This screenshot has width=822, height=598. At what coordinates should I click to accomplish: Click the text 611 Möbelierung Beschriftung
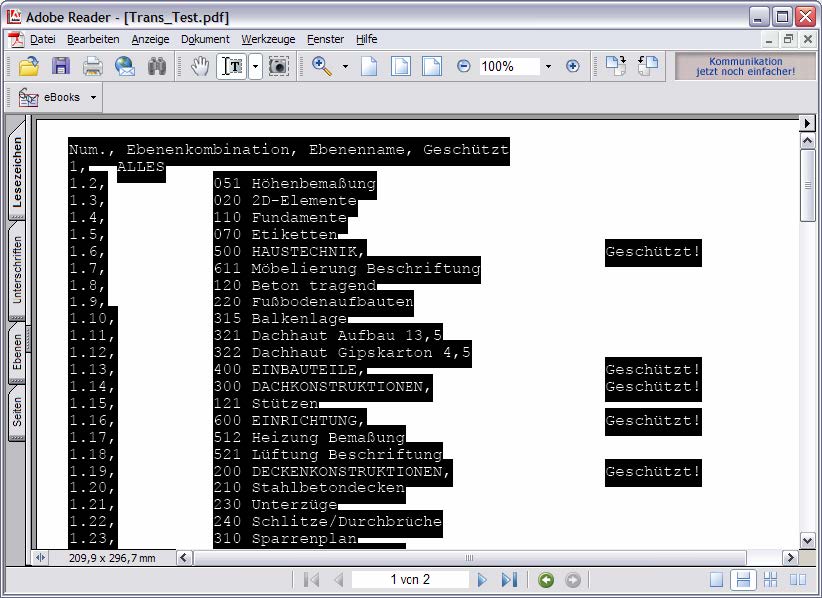point(347,268)
